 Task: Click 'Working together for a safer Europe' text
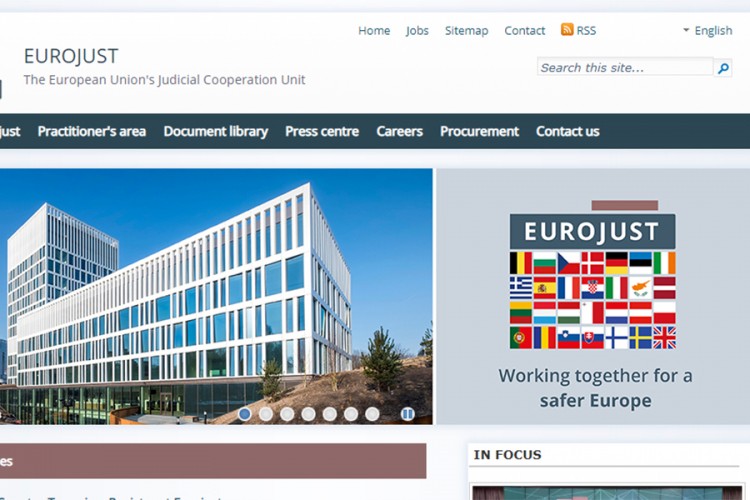[x=596, y=388]
